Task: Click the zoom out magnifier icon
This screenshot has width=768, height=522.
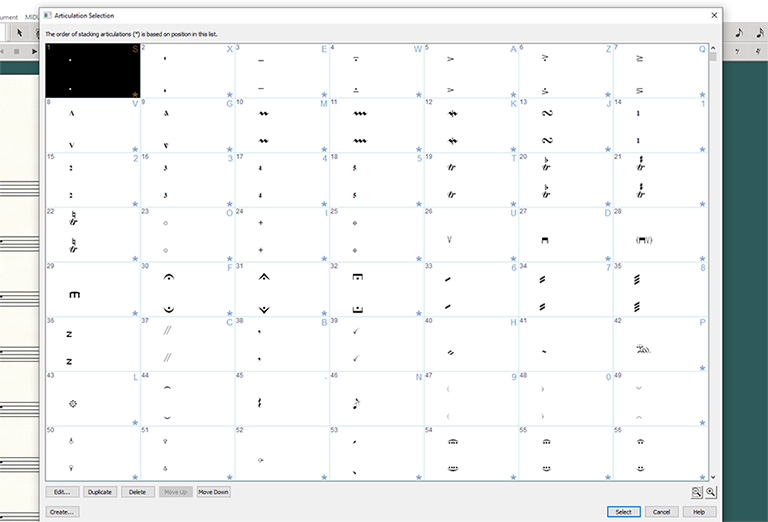Action: 696,492
